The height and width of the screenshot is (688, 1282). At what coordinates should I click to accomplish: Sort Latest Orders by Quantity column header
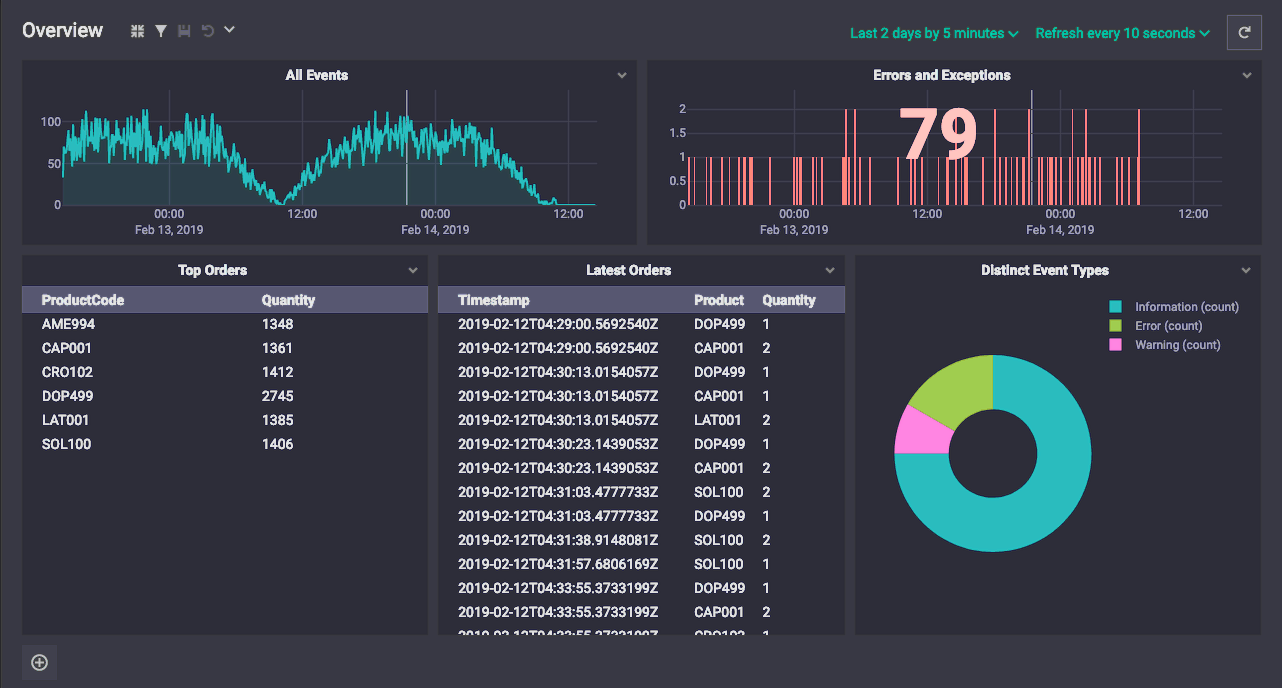pyautogui.click(x=789, y=300)
